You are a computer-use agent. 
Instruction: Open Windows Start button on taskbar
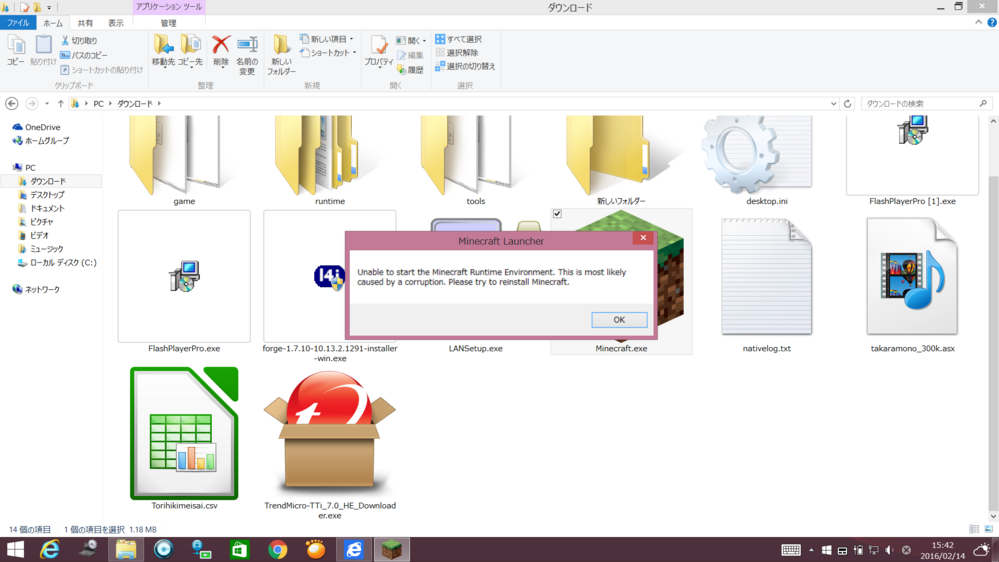15,549
